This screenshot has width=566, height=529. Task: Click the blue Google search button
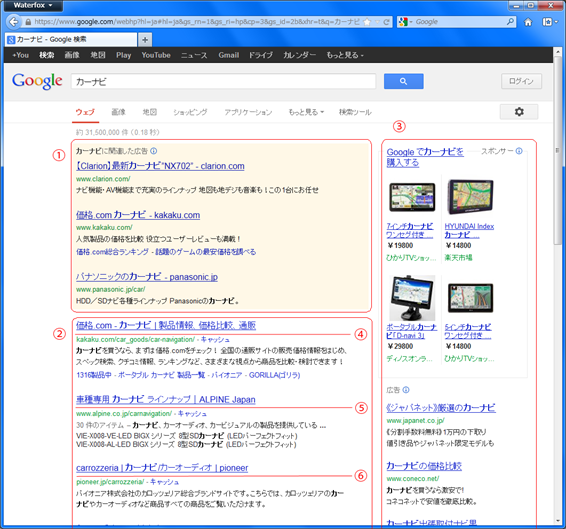click(404, 81)
